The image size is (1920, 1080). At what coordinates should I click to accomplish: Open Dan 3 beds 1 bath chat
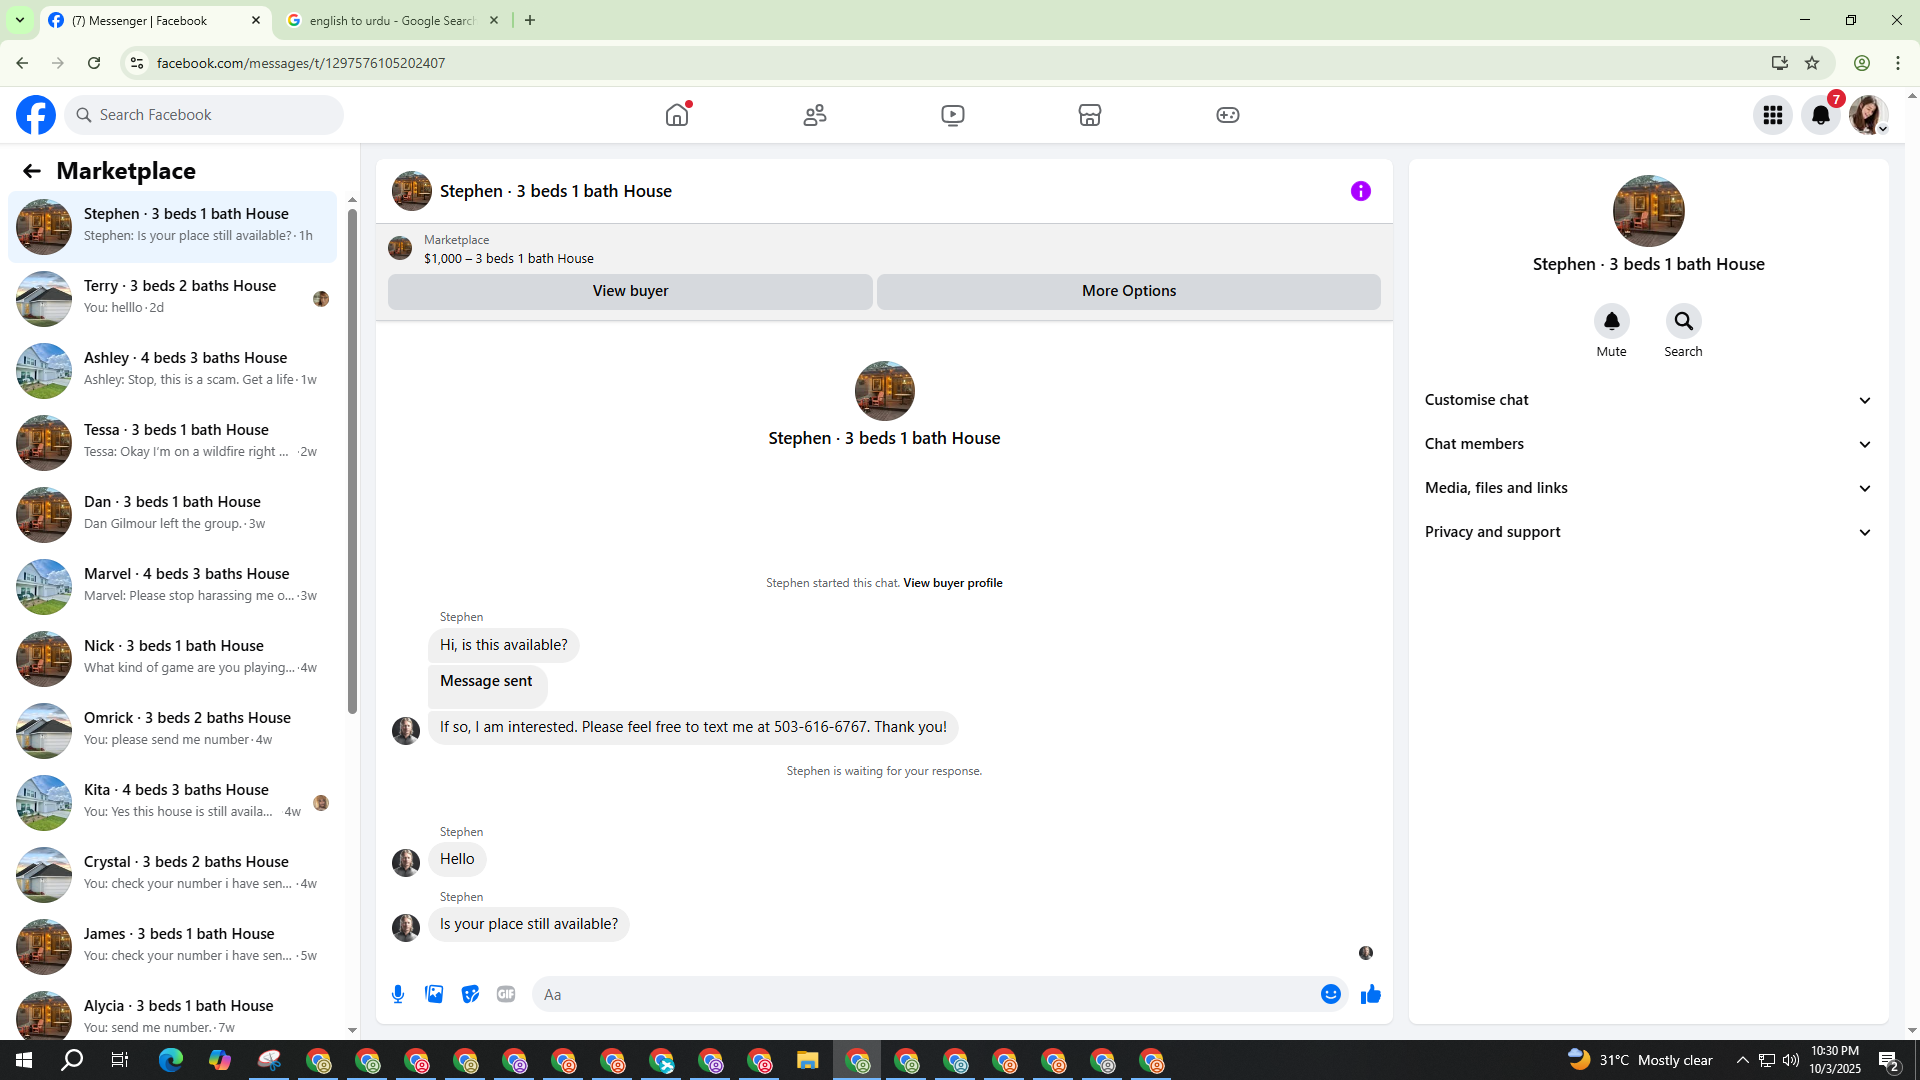pyautogui.click(x=172, y=515)
